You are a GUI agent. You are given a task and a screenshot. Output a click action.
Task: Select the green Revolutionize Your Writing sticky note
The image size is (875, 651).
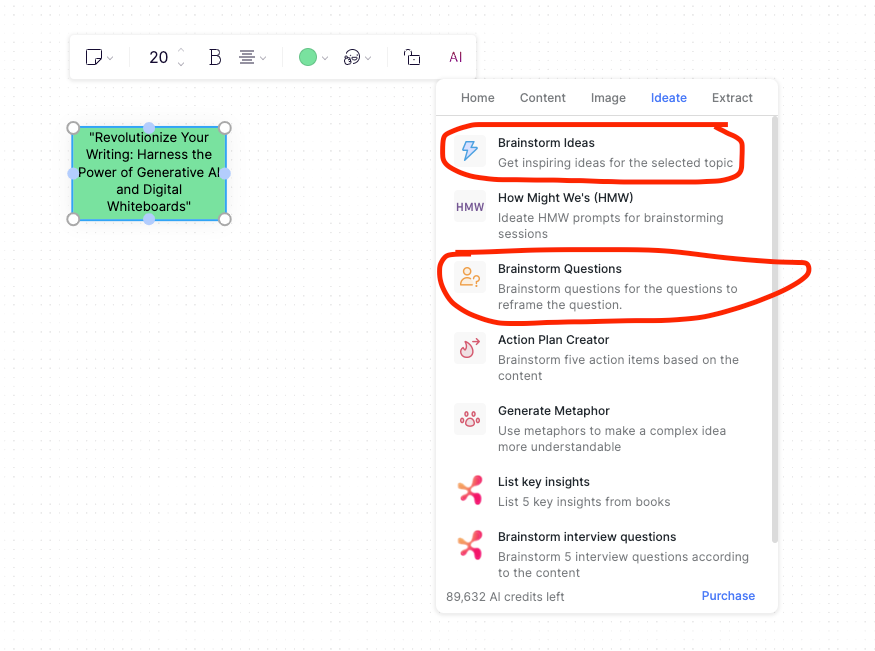coord(149,173)
